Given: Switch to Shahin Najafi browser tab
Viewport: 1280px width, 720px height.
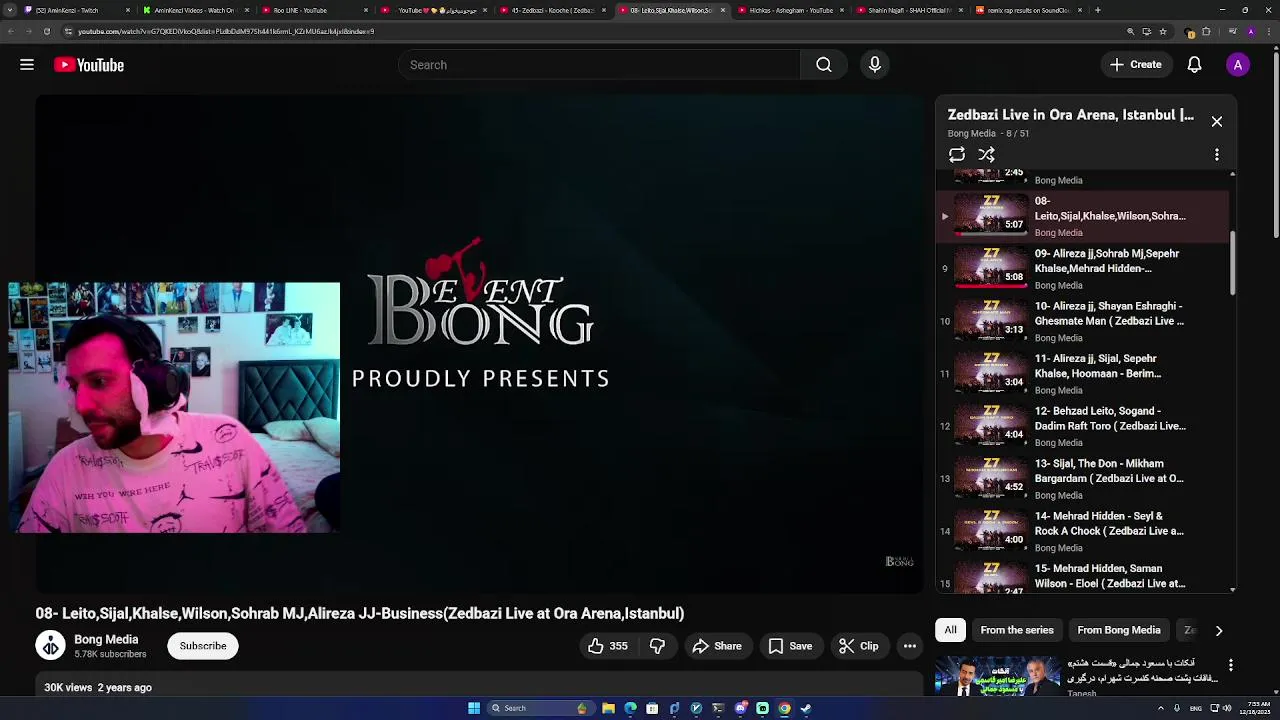Looking at the screenshot, I should [908, 10].
